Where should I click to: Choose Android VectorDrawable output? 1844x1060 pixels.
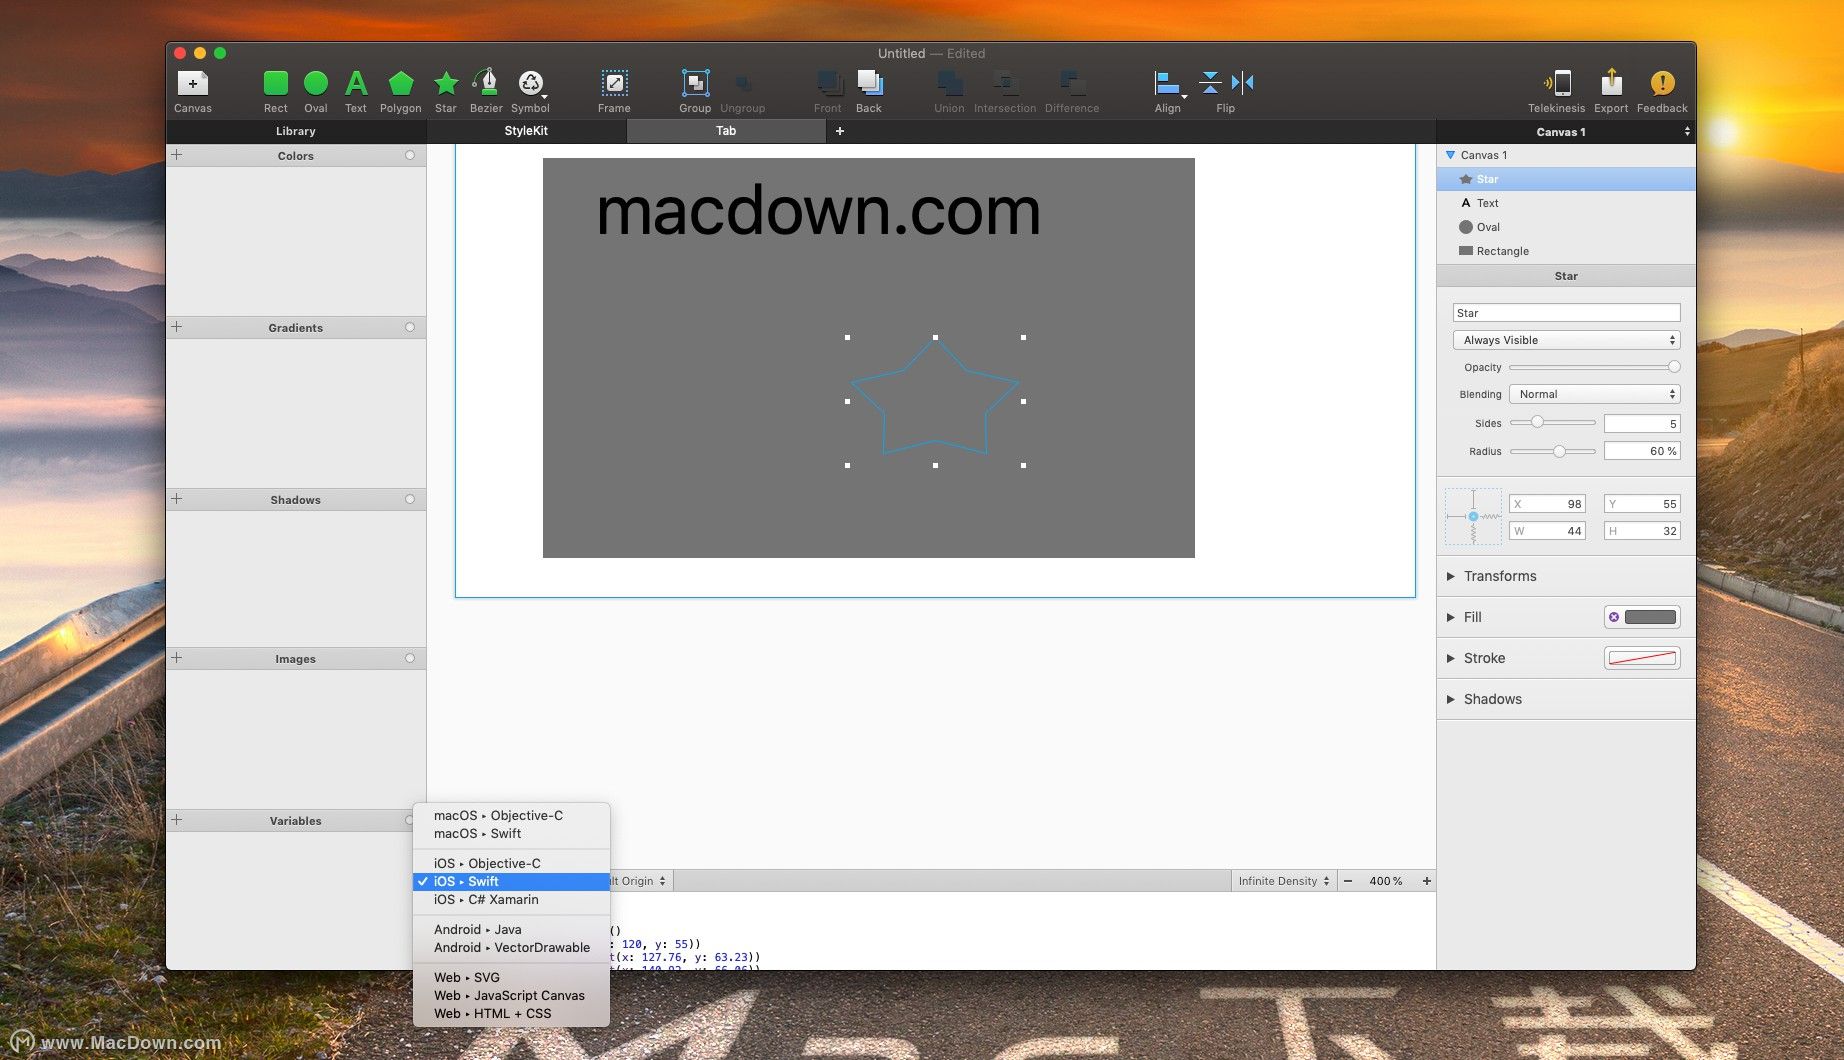(511, 947)
